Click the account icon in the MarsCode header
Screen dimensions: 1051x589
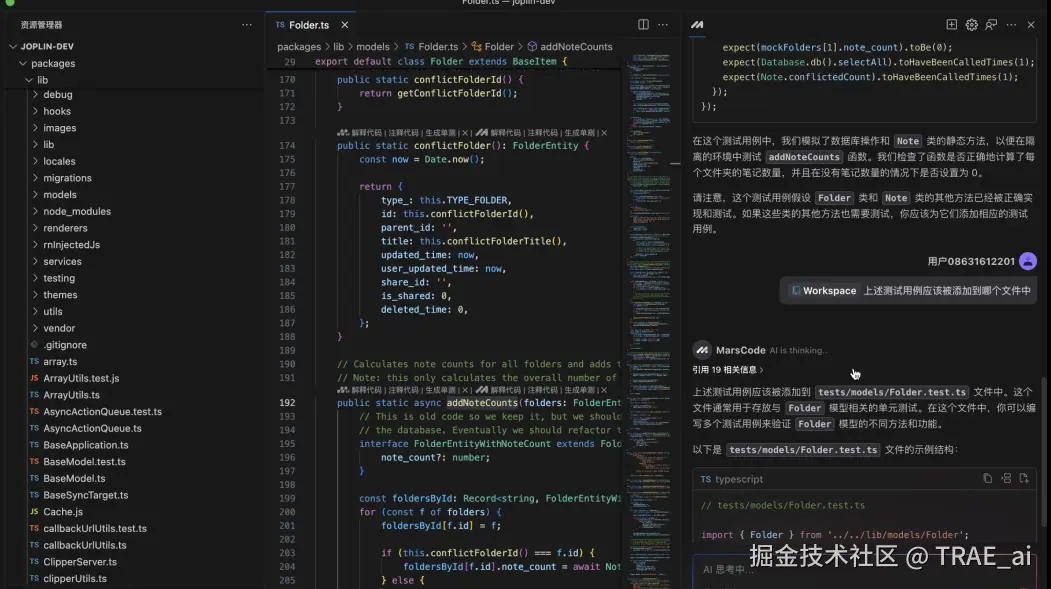pyautogui.click(x=989, y=24)
